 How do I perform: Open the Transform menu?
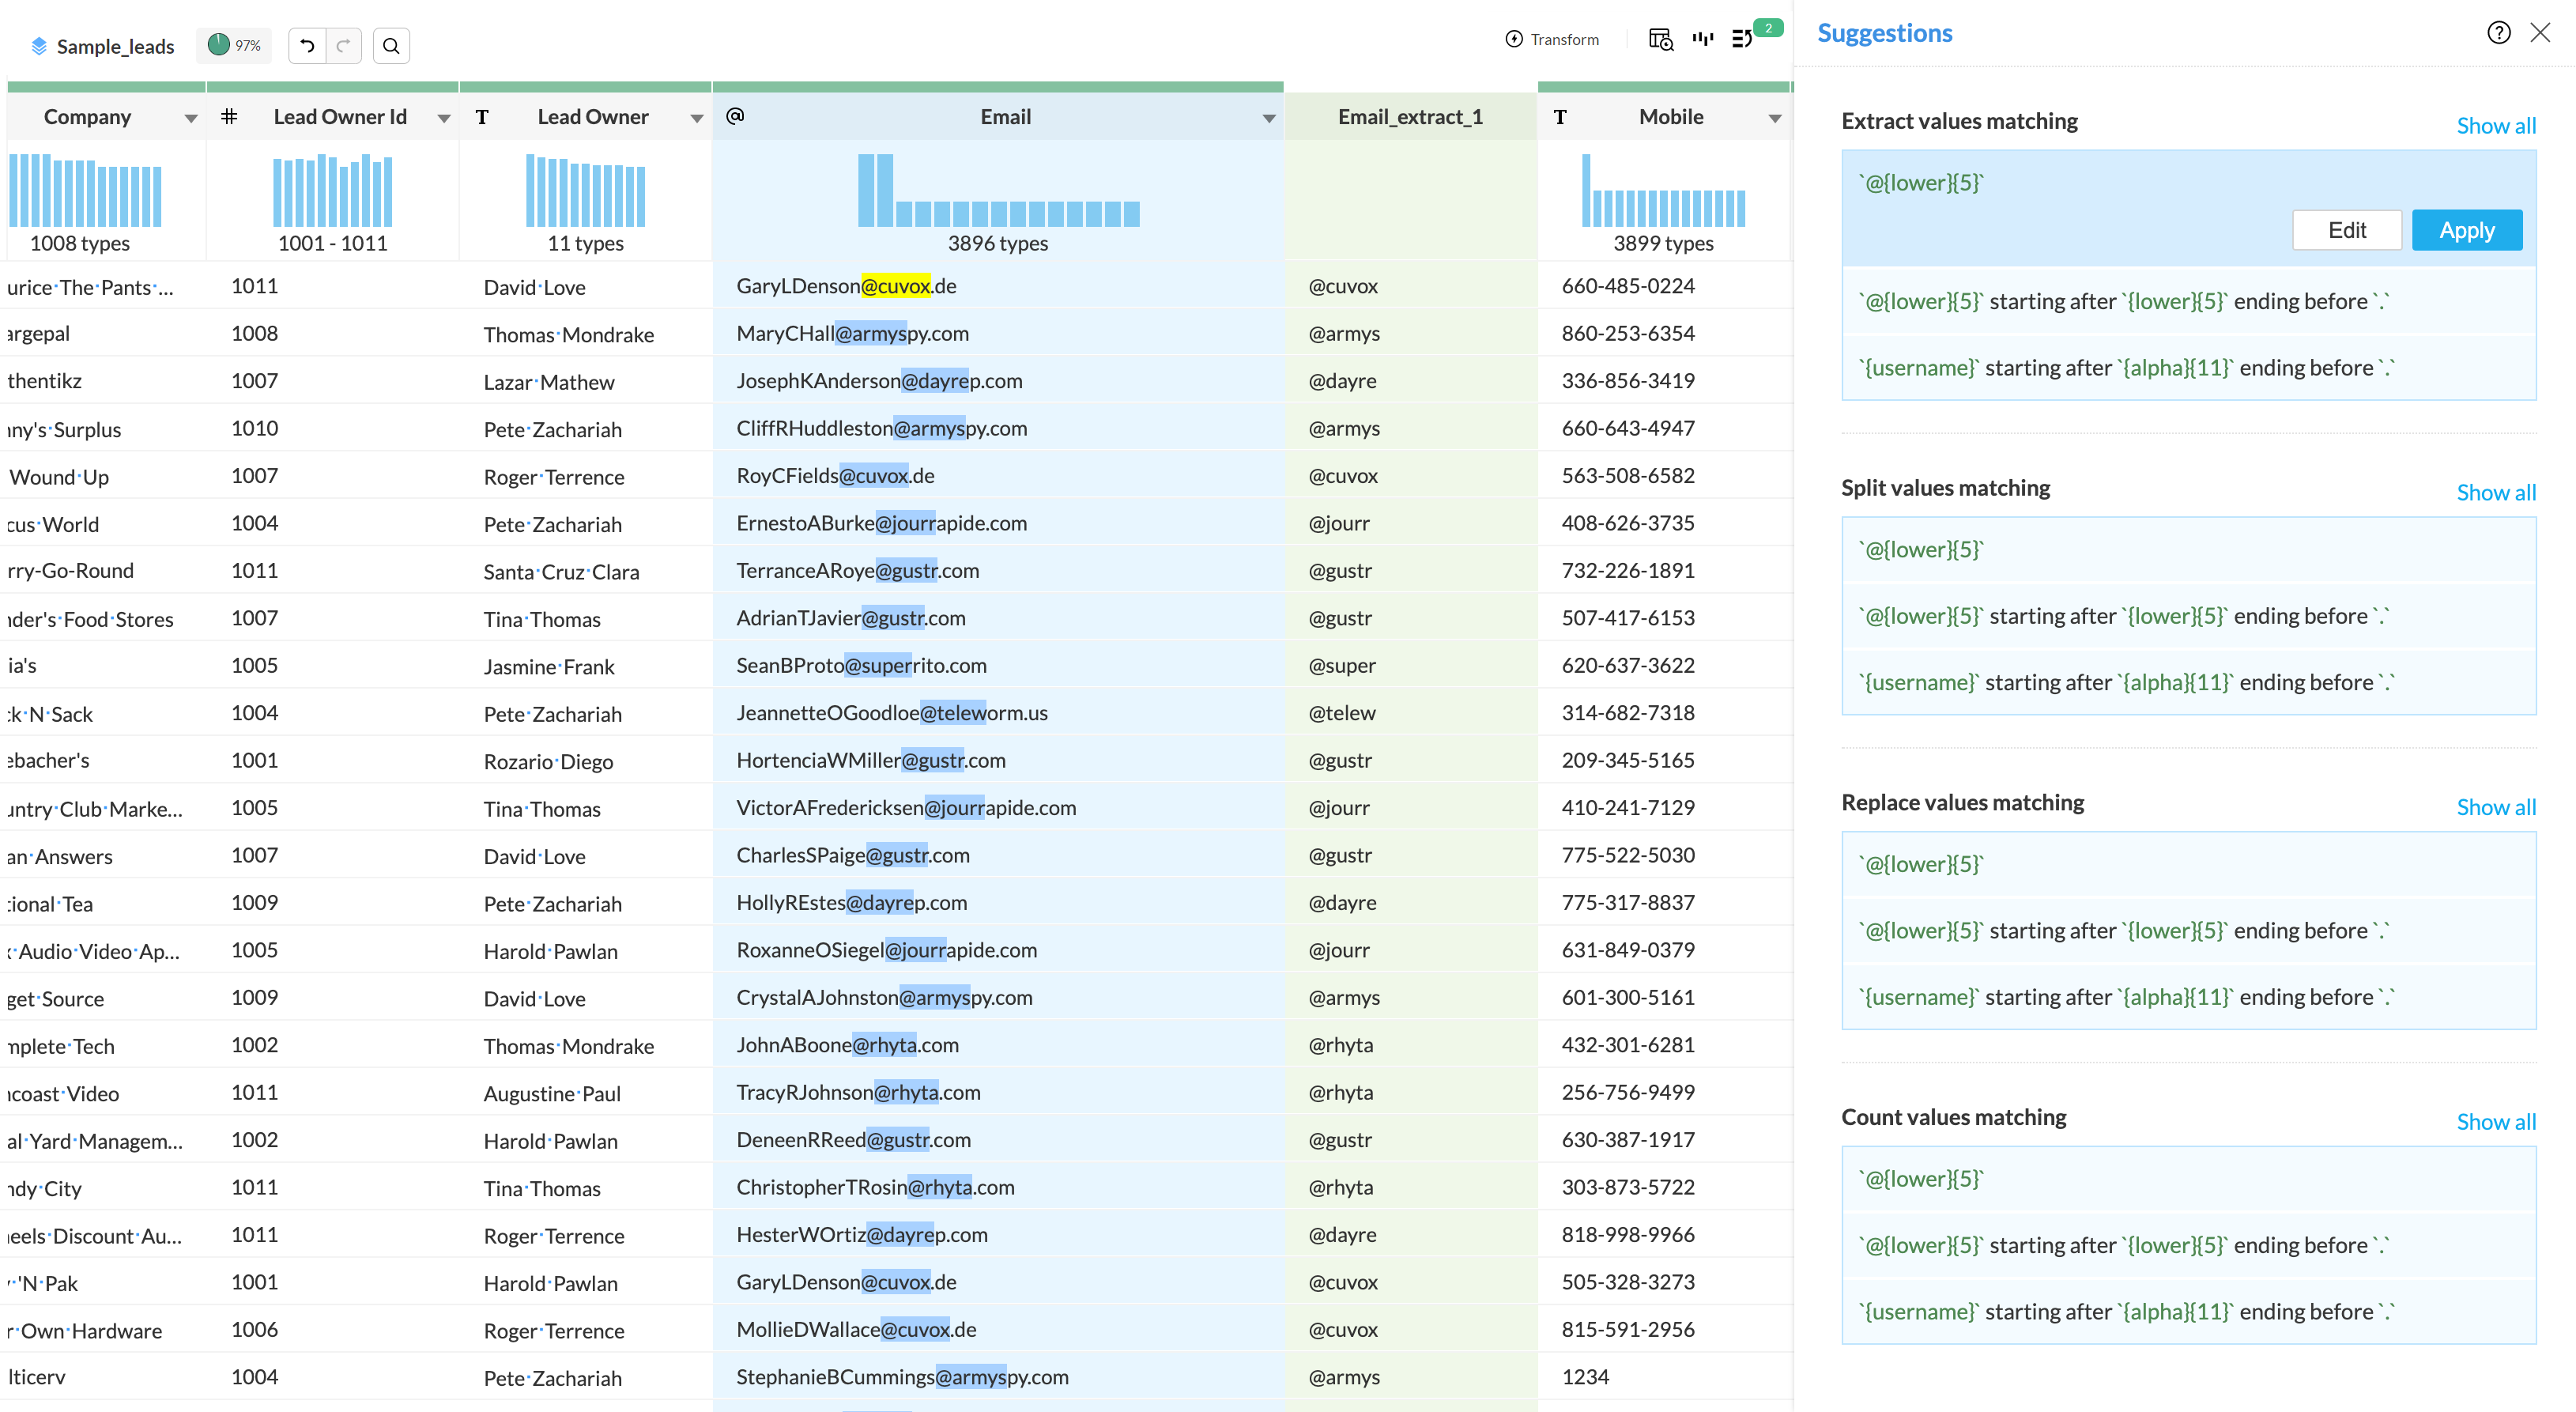pyautogui.click(x=1552, y=40)
